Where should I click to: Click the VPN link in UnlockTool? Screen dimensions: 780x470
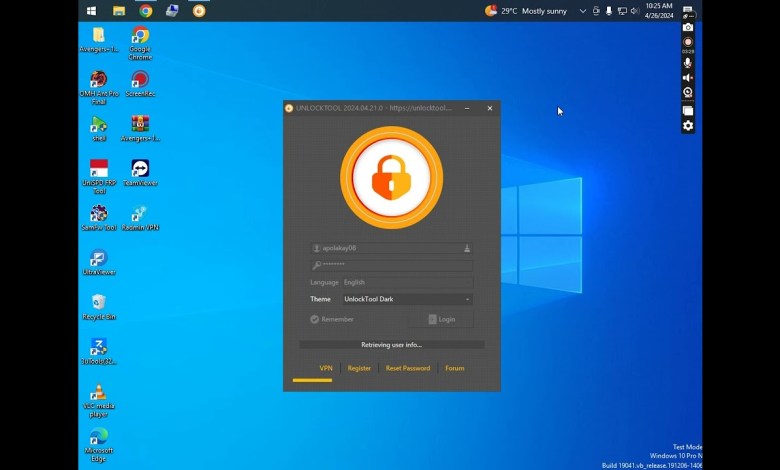pos(326,368)
